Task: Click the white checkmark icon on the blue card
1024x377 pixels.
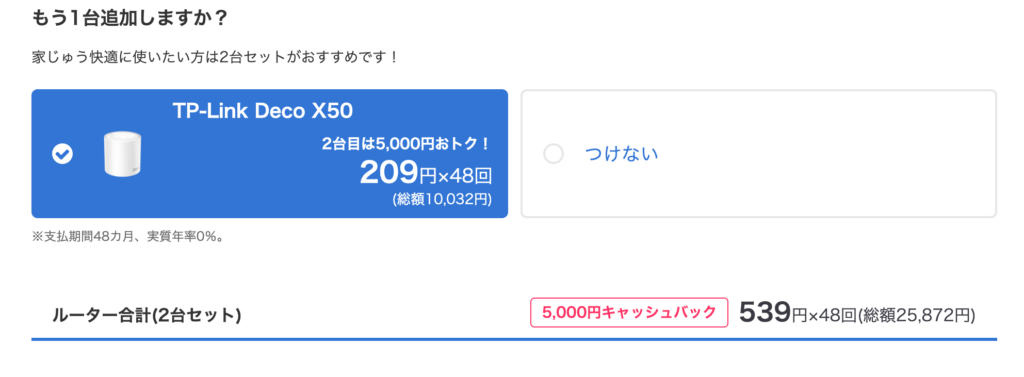Action: tap(62, 154)
